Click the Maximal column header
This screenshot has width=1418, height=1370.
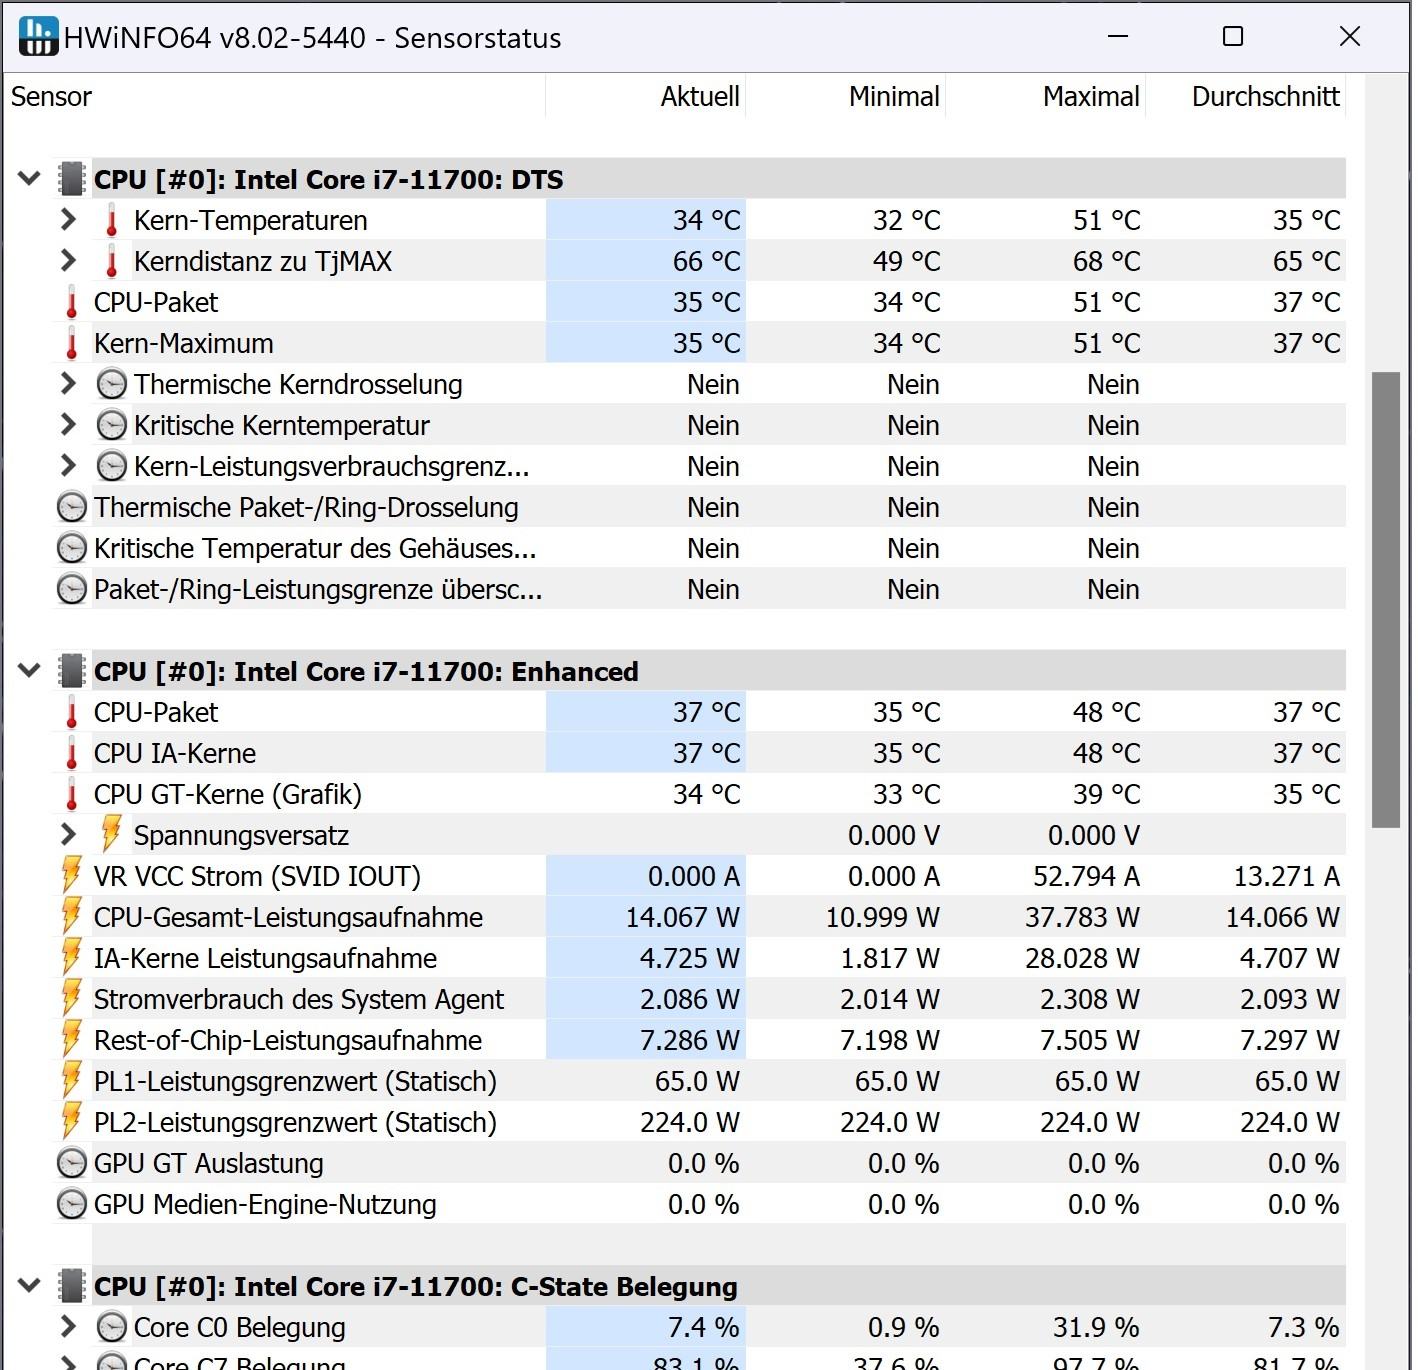click(1046, 96)
